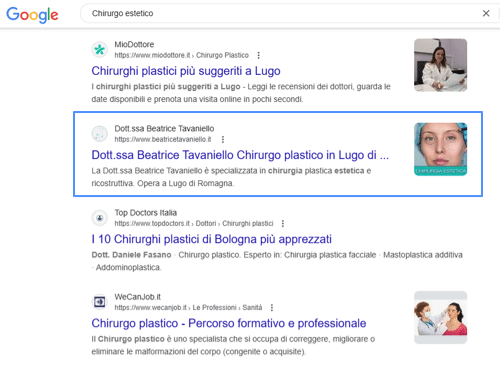Screen dimensions: 500x378
Task: Click the Dott. Daniele Fasano snippet text
Action: (131, 255)
